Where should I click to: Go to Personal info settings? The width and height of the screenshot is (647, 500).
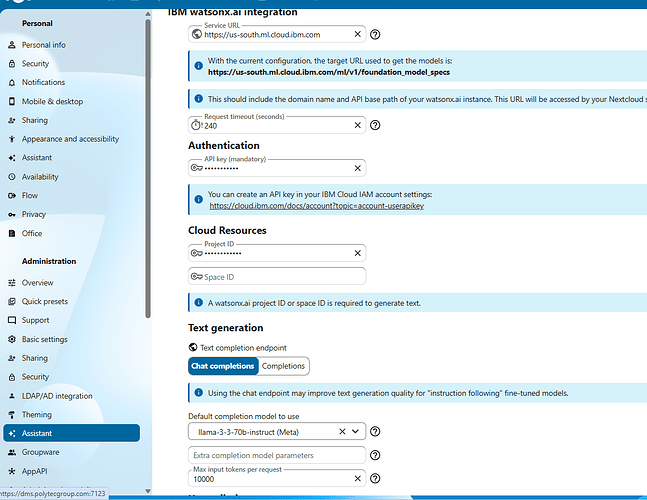pos(44,45)
